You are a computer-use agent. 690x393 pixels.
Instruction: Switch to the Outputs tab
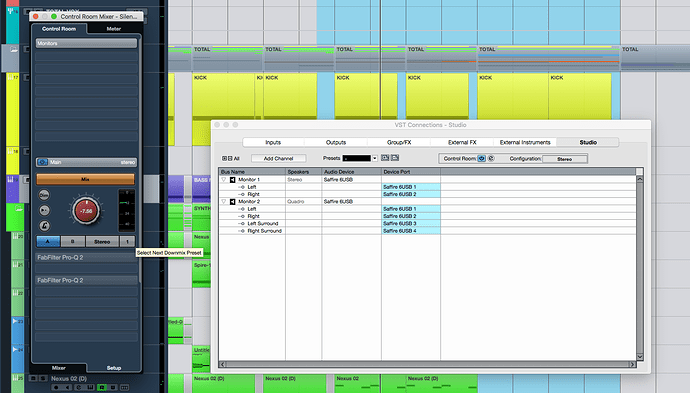(336, 142)
